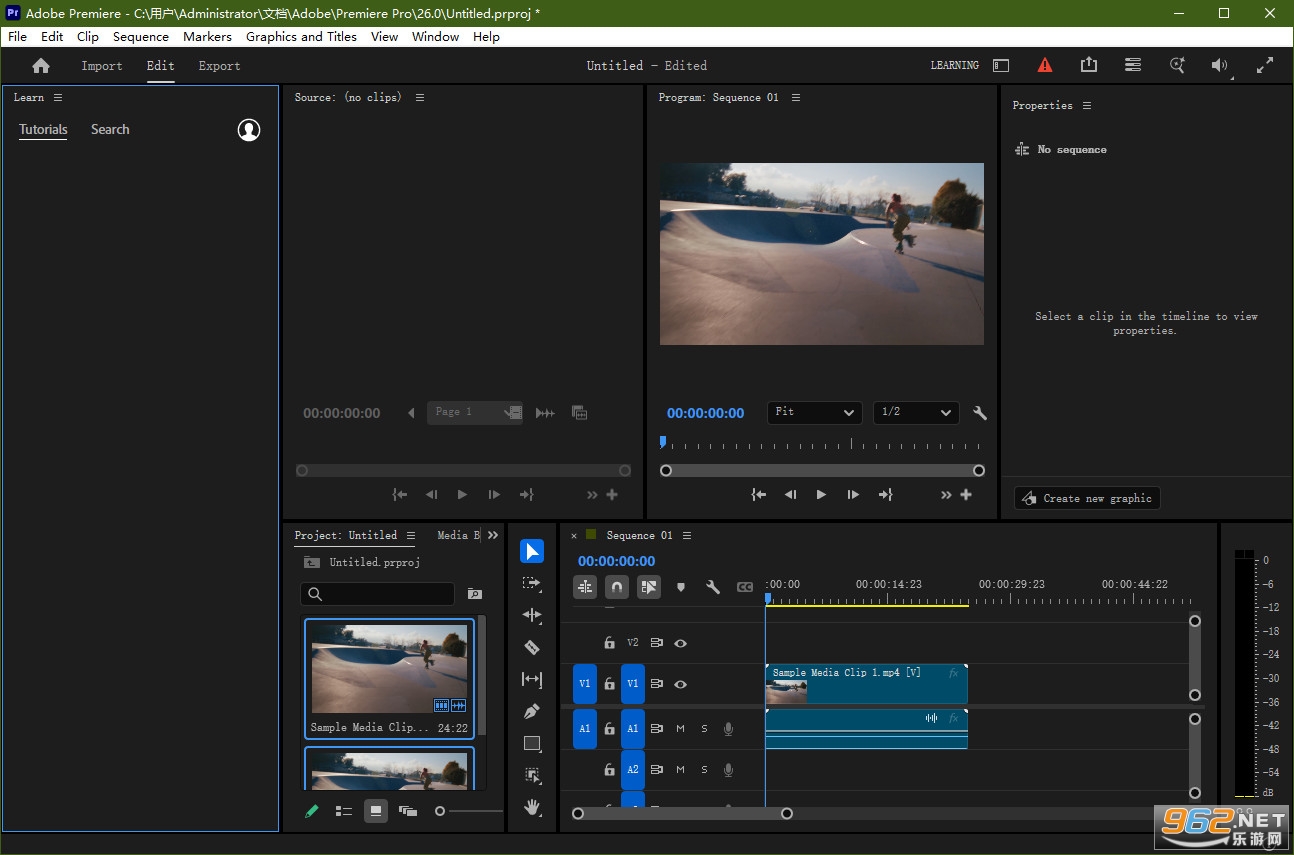Select the Razor tool
The height and width of the screenshot is (855, 1294).
pyautogui.click(x=532, y=647)
